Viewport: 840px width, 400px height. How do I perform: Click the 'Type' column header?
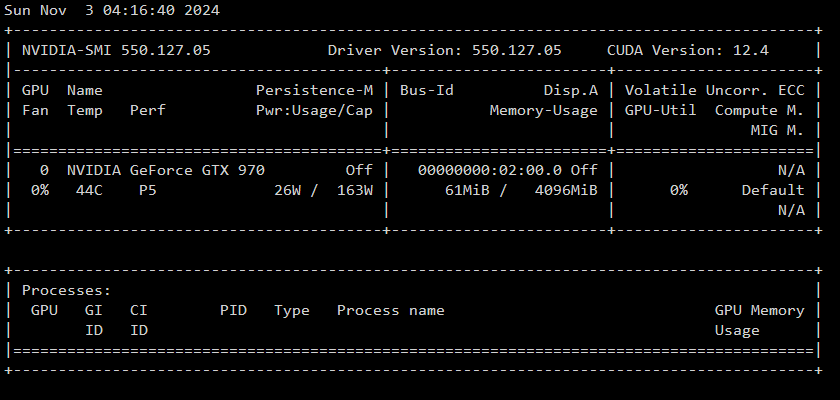pyautogui.click(x=292, y=311)
